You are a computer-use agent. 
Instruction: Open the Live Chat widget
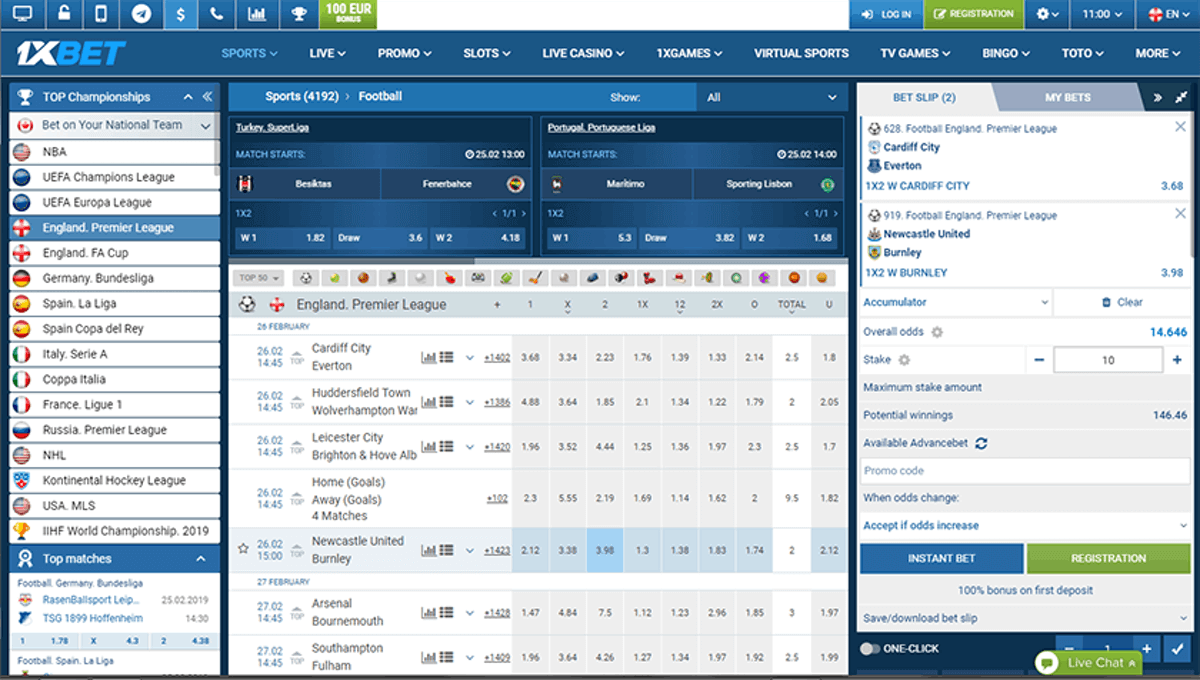[x=1089, y=662]
